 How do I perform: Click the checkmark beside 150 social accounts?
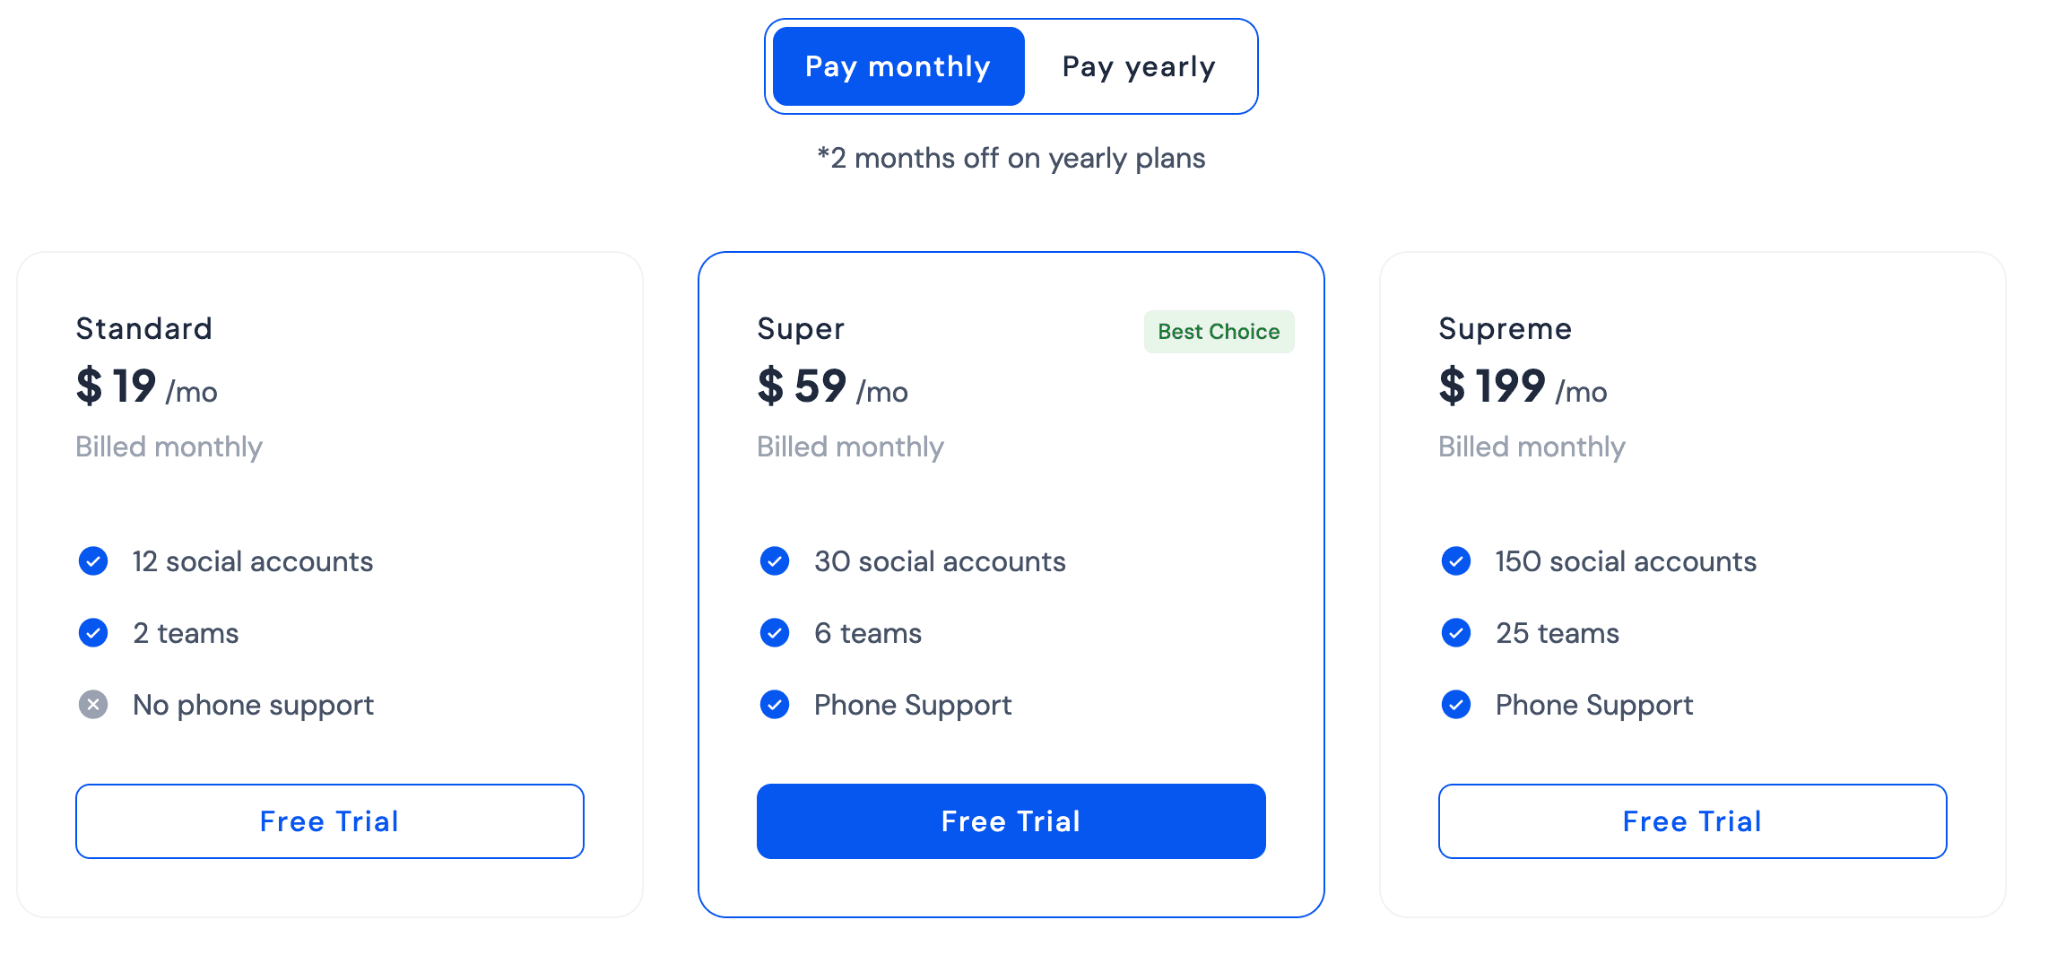coord(1456,561)
